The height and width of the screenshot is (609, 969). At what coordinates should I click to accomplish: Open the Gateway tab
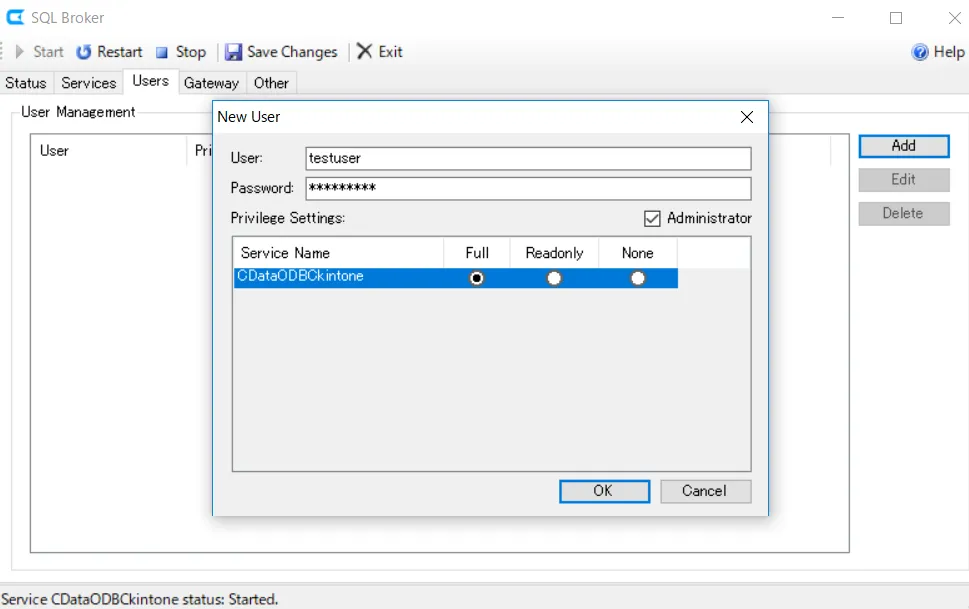tap(211, 83)
